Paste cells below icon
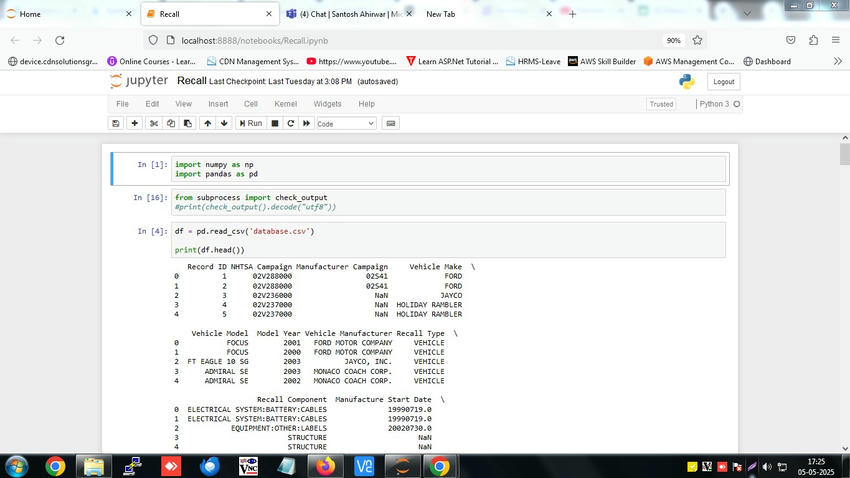The width and height of the screenshot is (850, 478). click(x=188, y=124)
